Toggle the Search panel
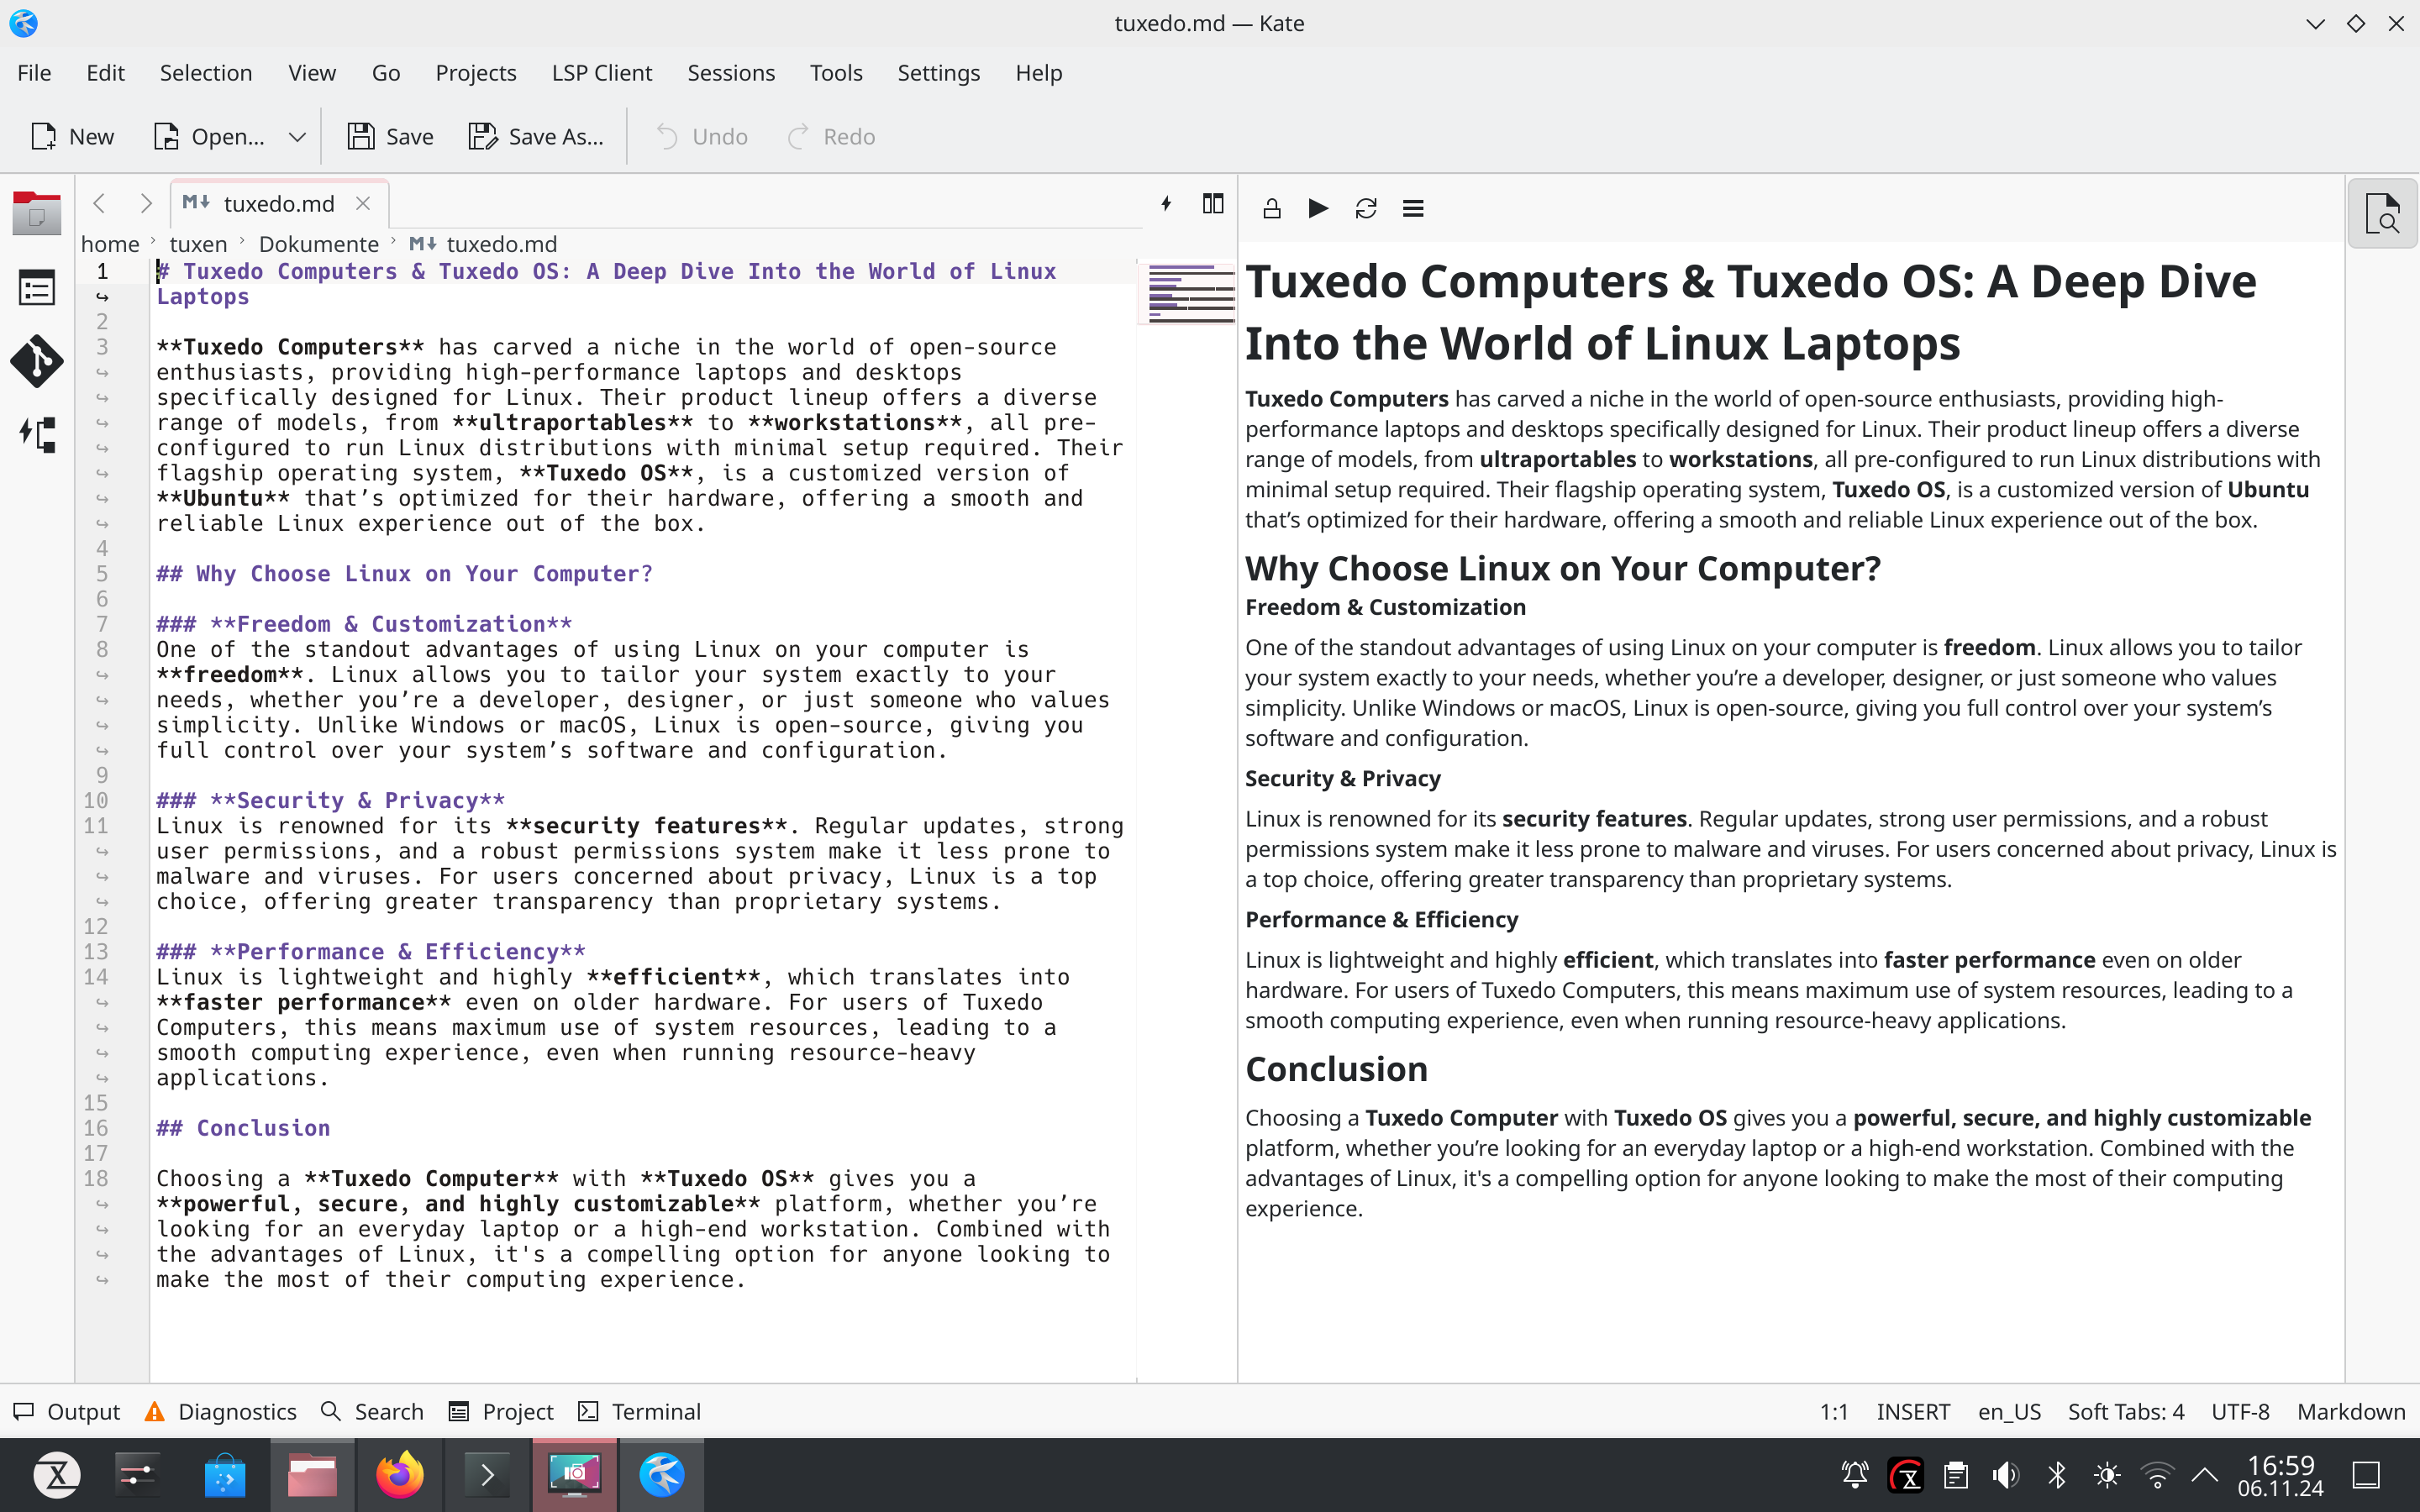This screenshot has width=2420, height=1512. pyautogui.click(x=372, y=1411)
